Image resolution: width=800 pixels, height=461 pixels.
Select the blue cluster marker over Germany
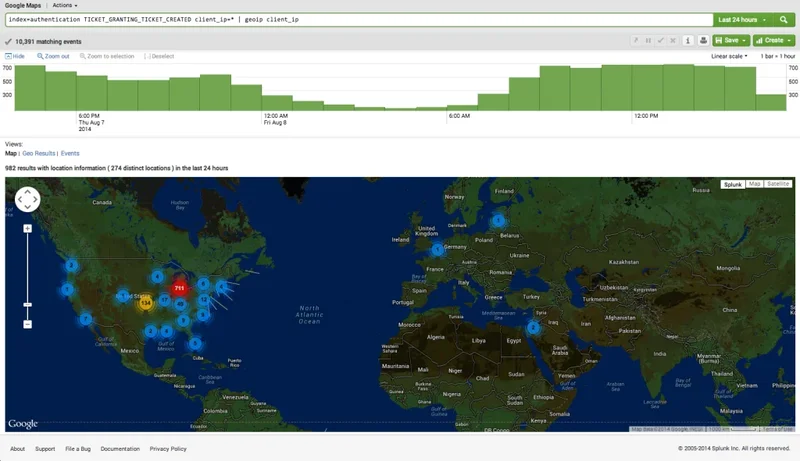pyautogui.click(x=437, y=250)
